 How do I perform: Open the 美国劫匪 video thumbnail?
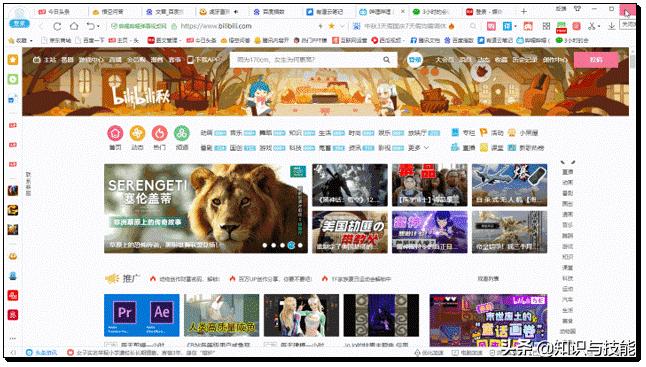coord(350,232)
